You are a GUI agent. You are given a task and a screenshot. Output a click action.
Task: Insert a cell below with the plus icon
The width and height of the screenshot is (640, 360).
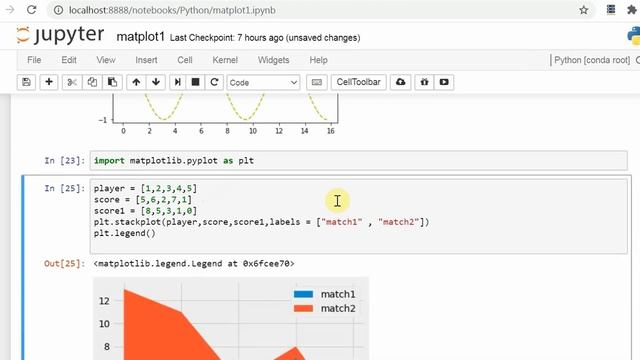pos(49,82)
